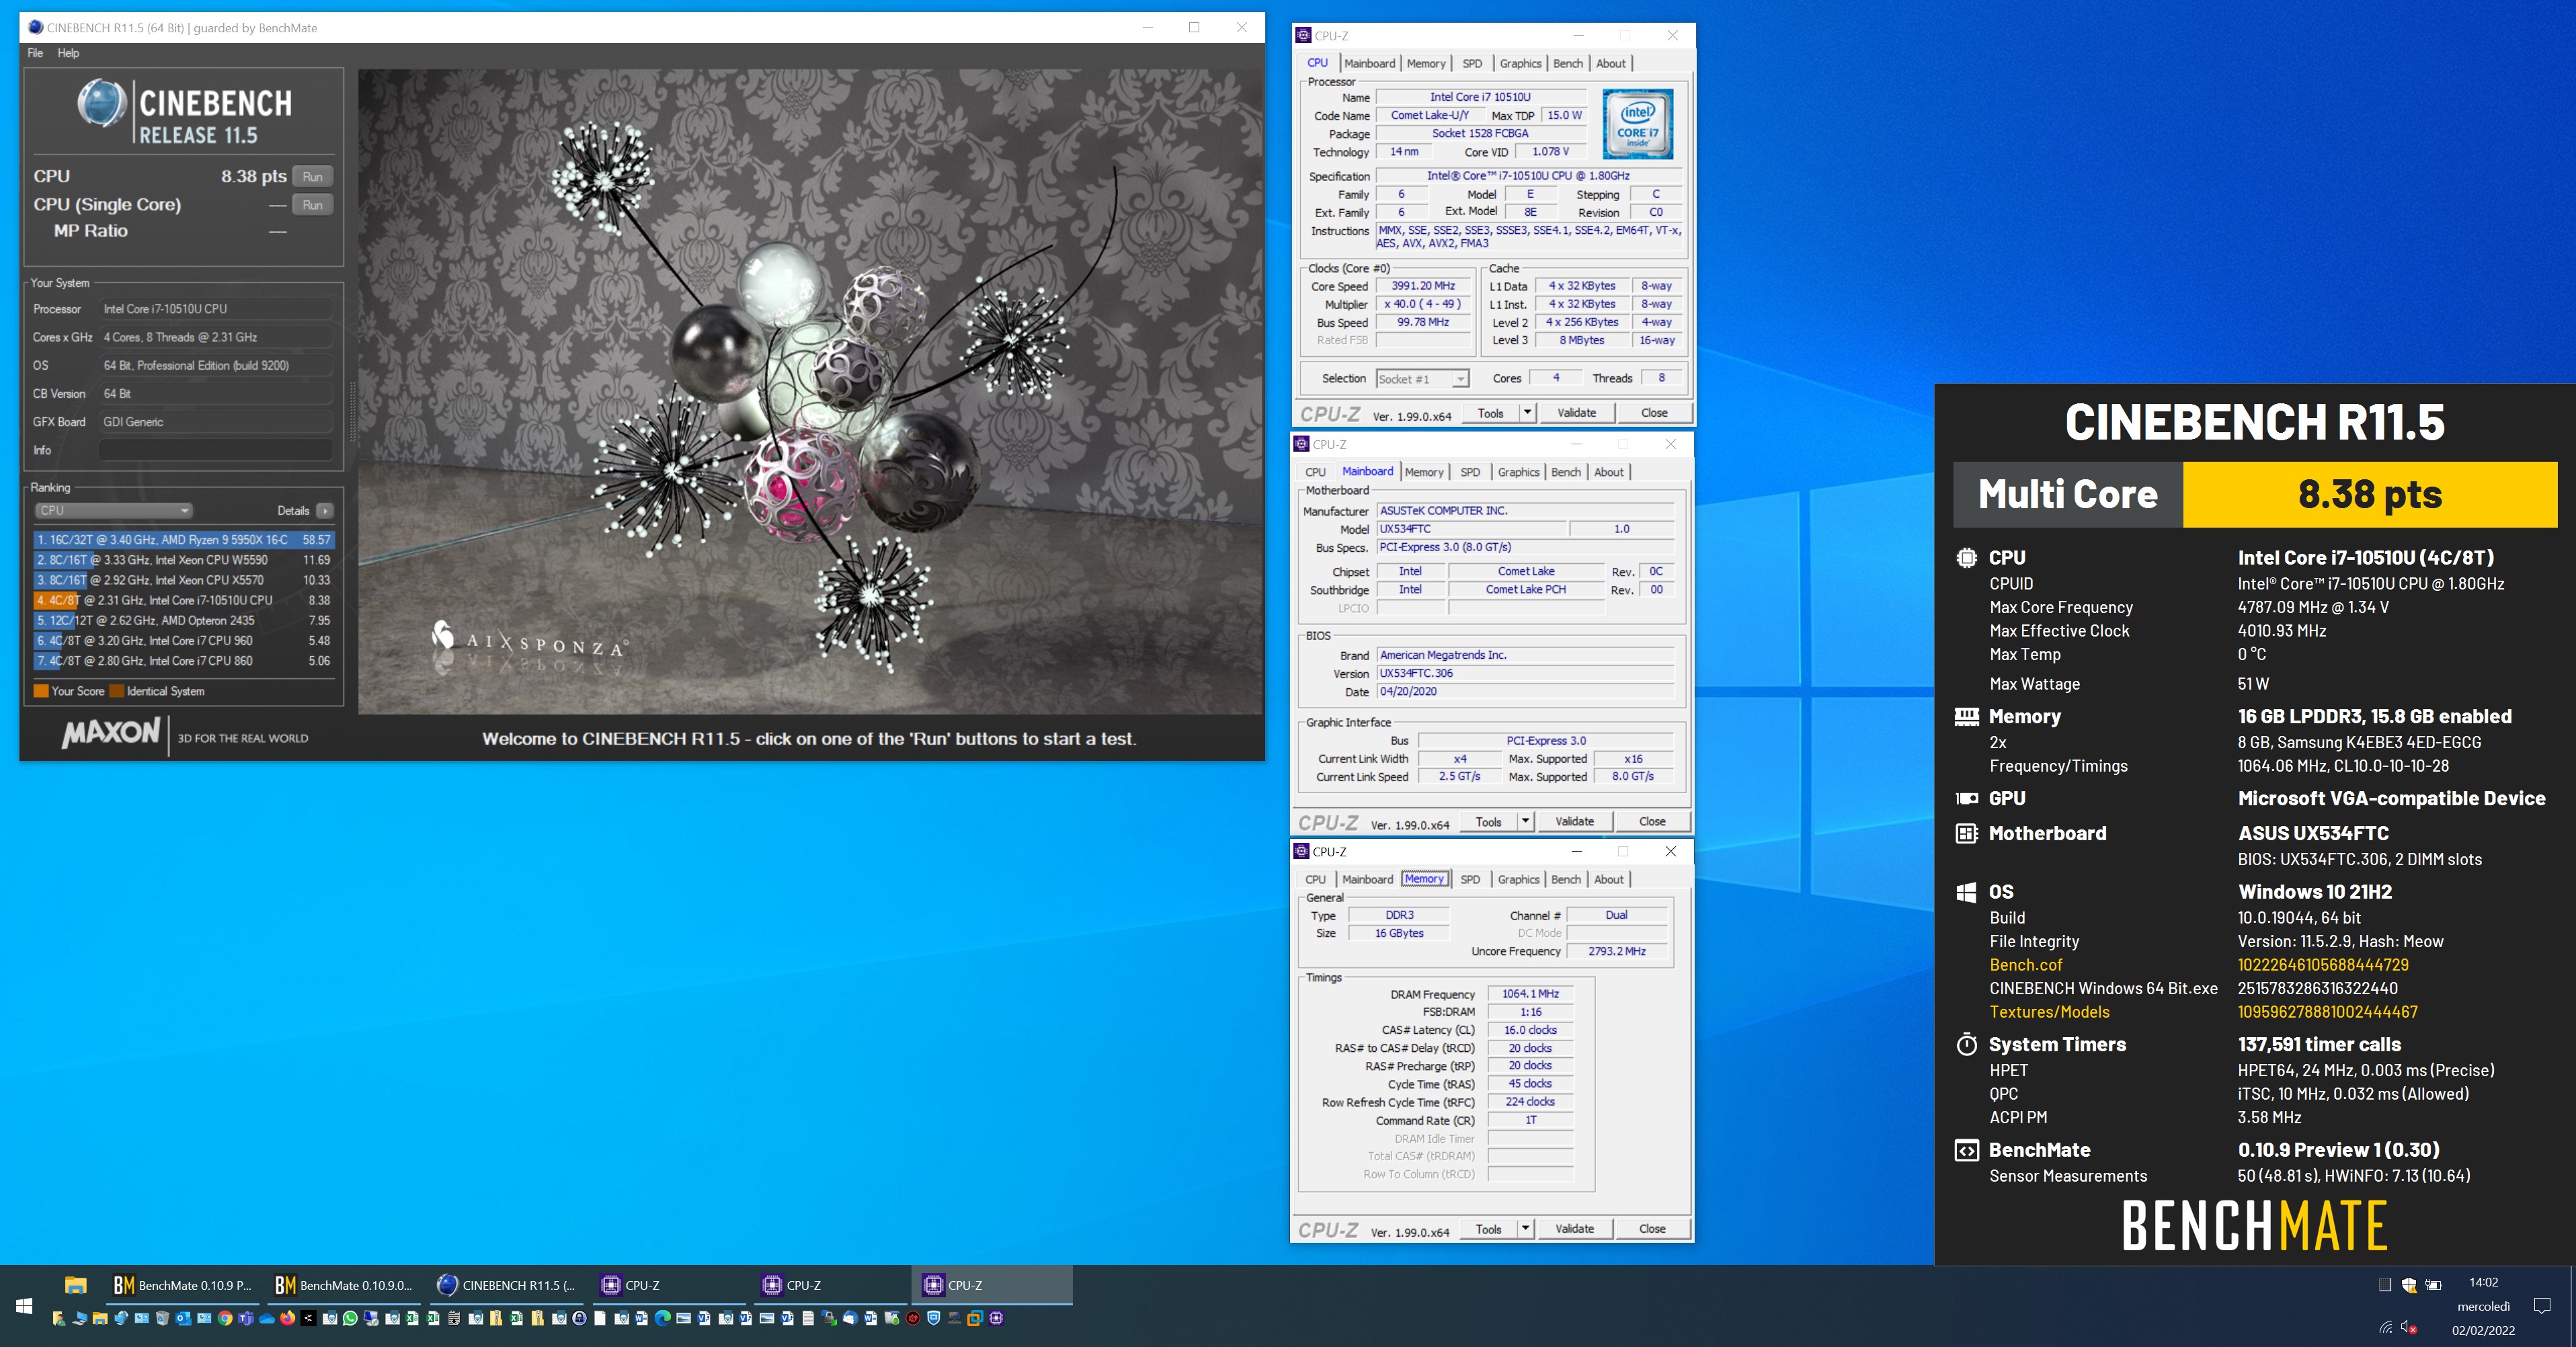Open Graphics tab in middle CPU-Z window
Image resolution: width=2576 pixels, height=1347 pixels.
(1518, 472)
